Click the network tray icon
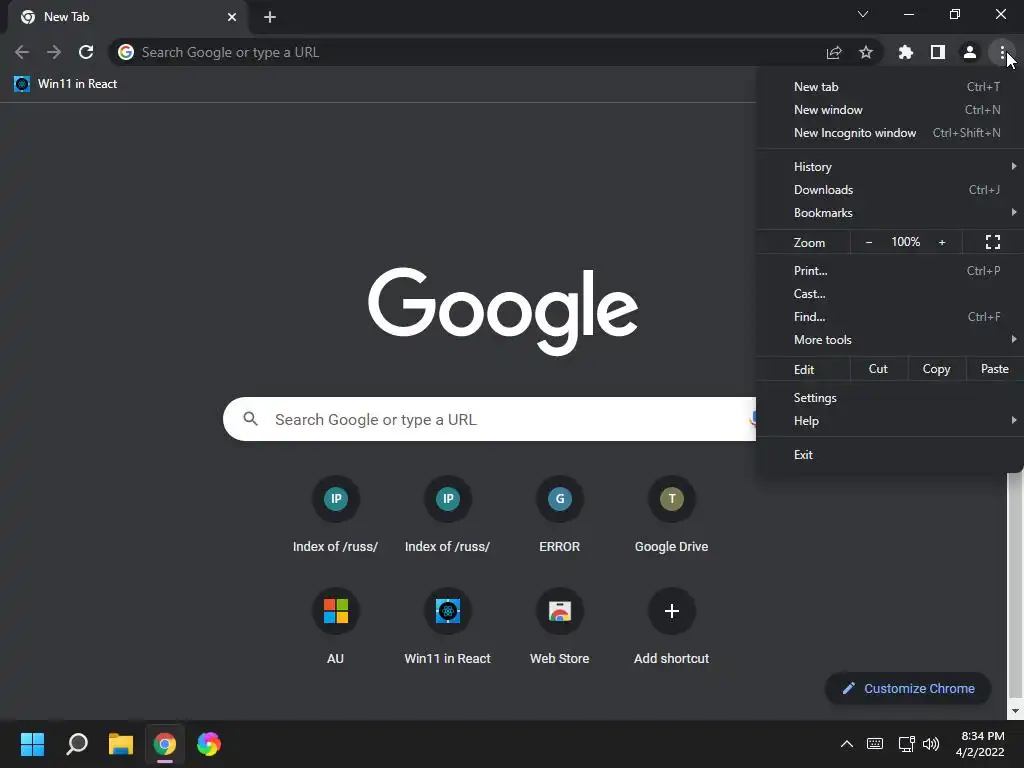Viewport: 1024px width, 768px height. coord(906,744)
